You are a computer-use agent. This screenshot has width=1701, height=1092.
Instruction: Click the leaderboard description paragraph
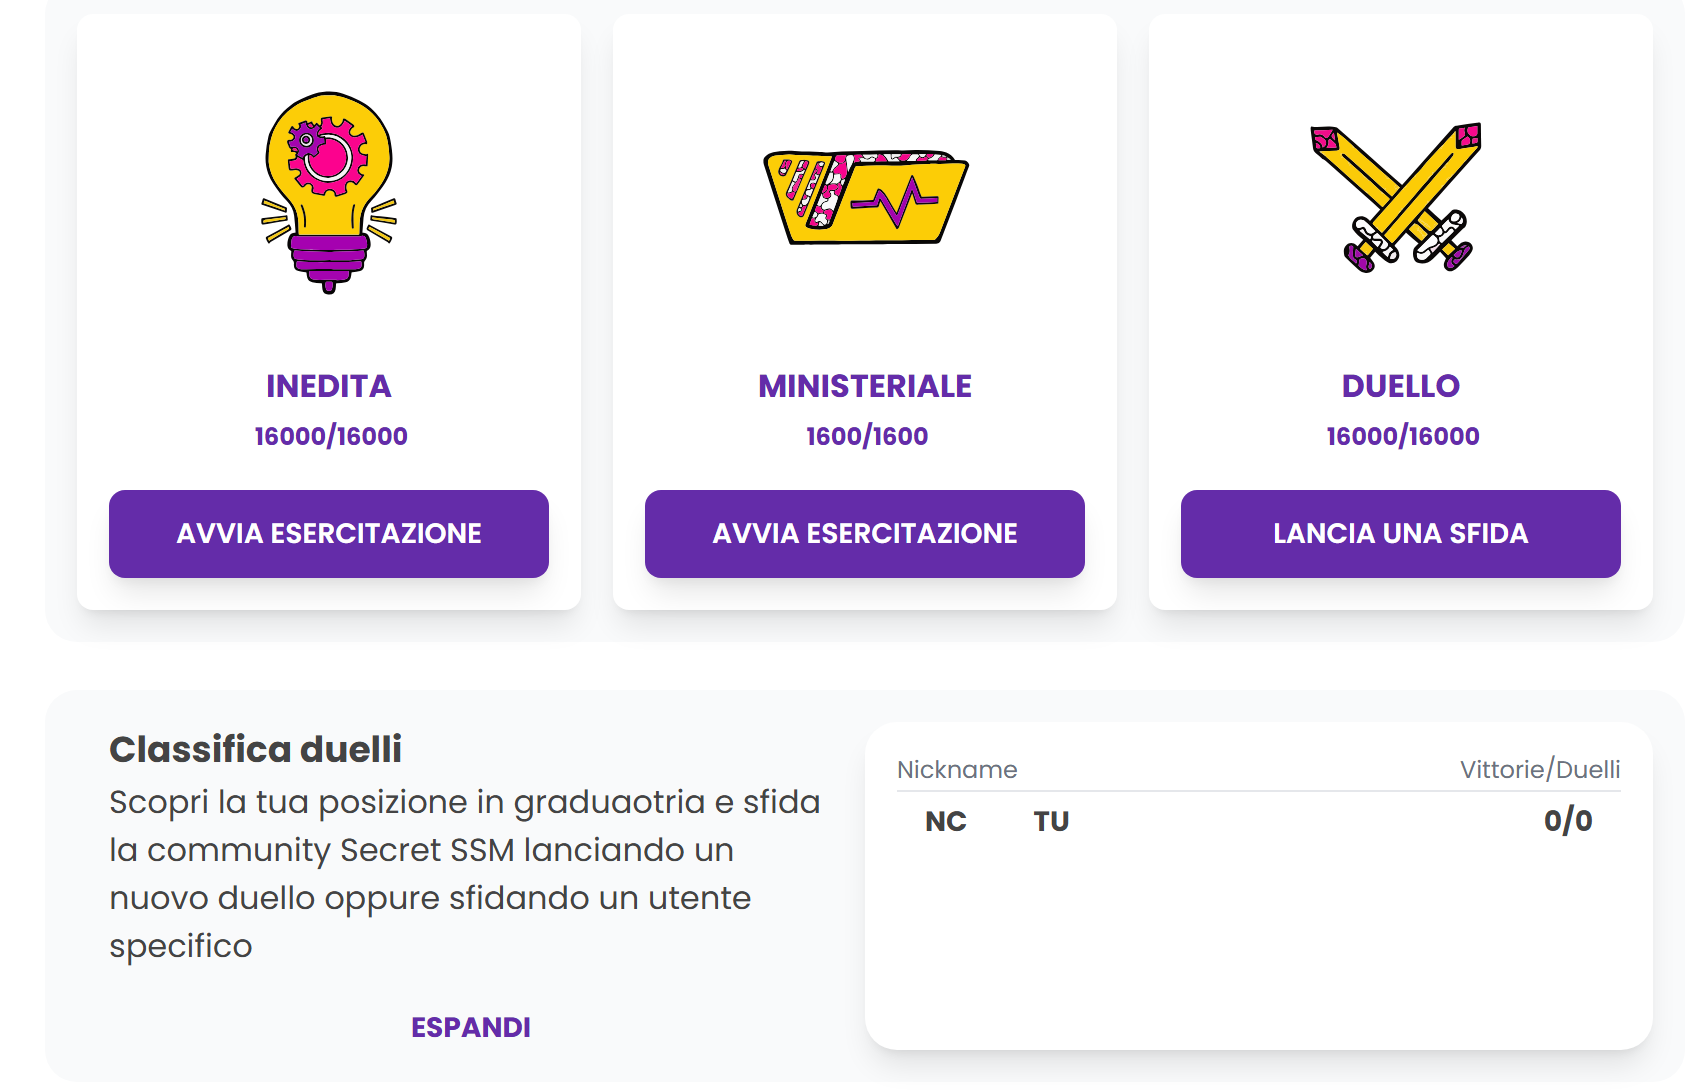pyautogui.click(x=465, y=873)
